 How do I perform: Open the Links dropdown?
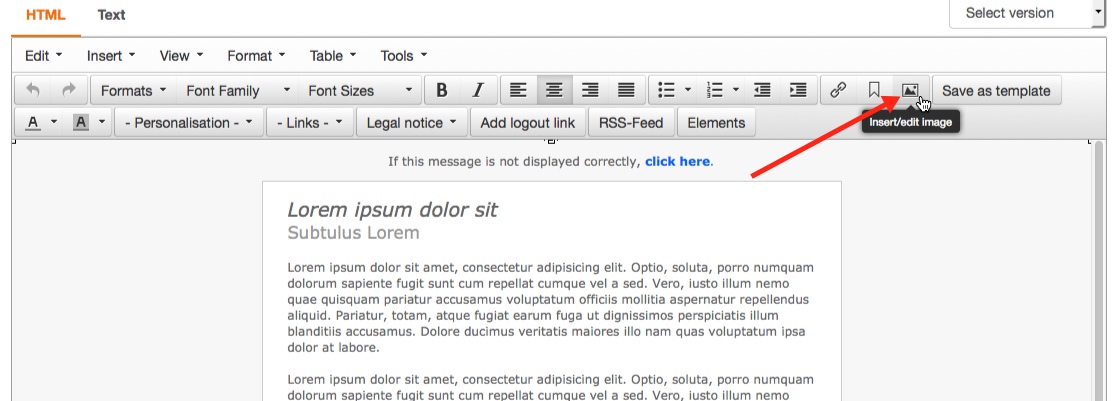click(x=310, y=123)
